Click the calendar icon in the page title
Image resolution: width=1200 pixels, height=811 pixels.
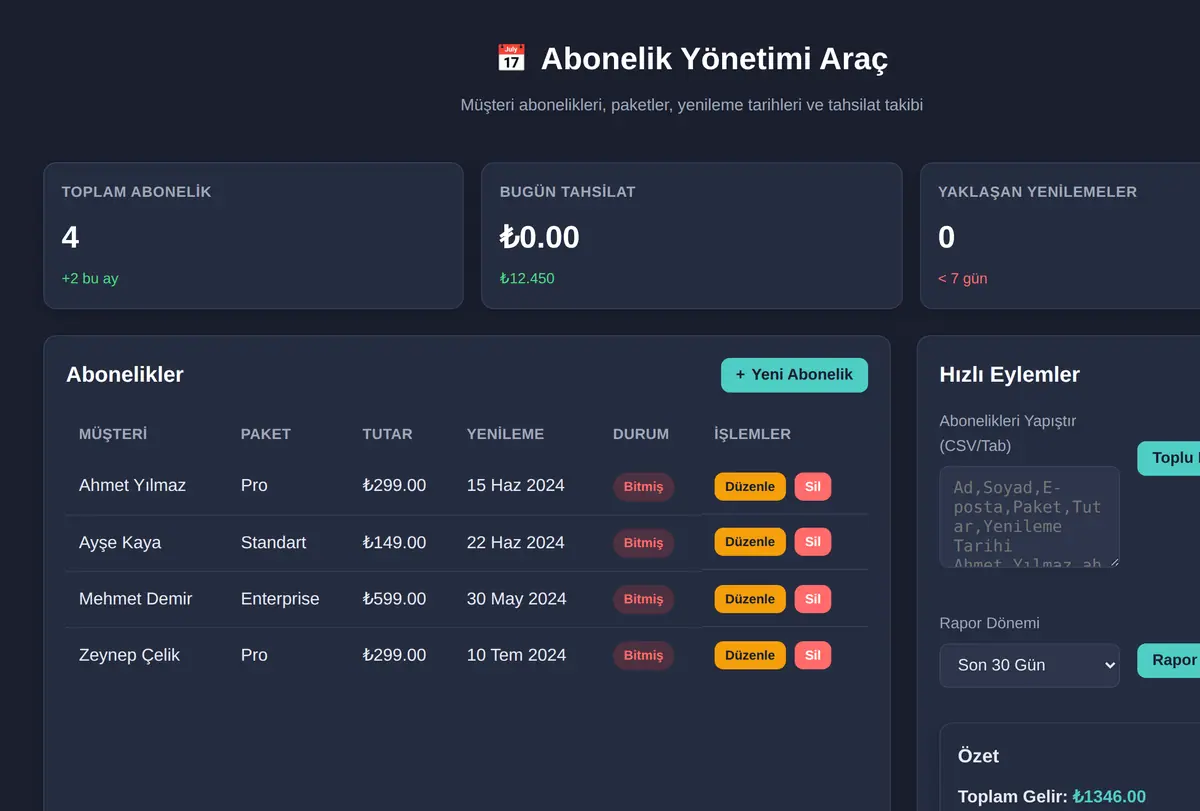pos(511,58)
